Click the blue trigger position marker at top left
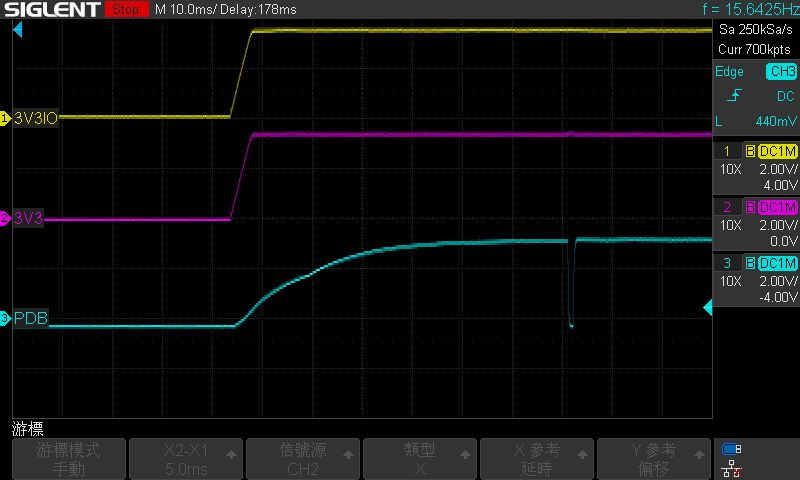The image size is (800, 480). (18, 30)
